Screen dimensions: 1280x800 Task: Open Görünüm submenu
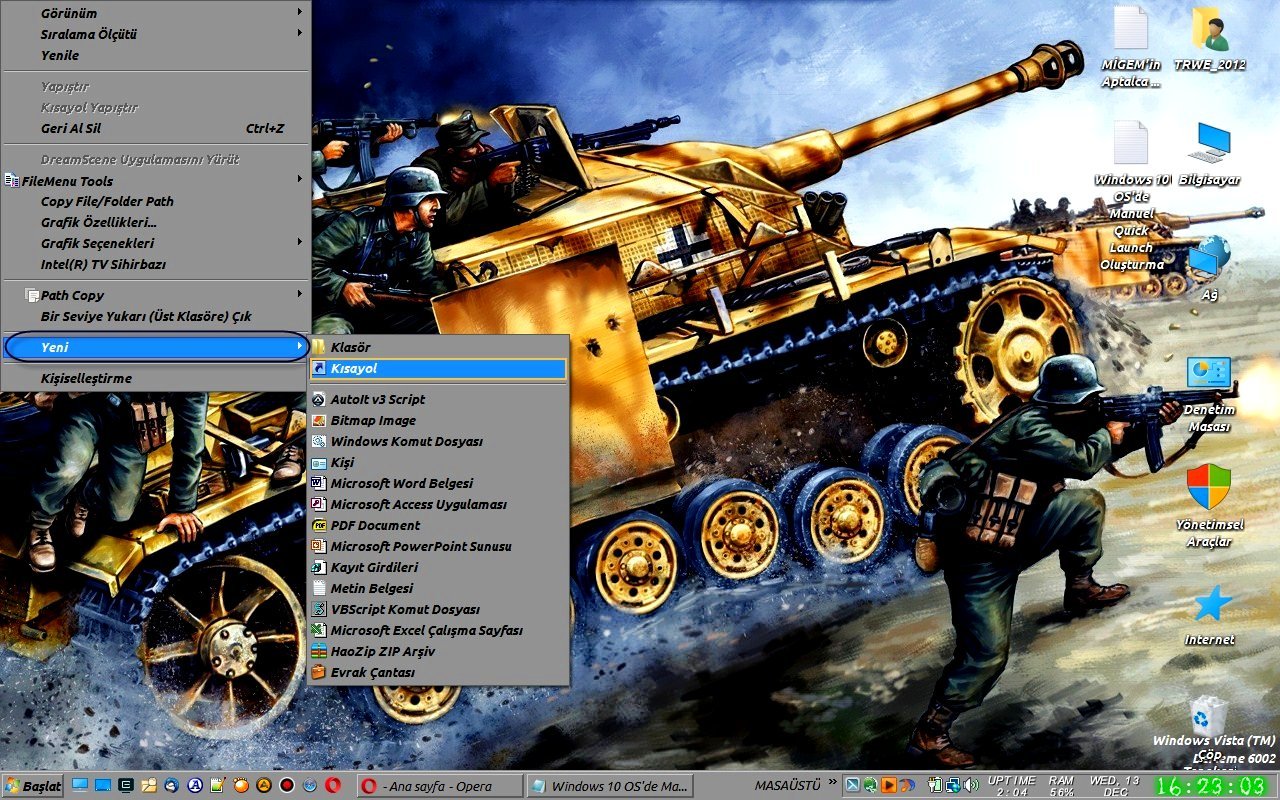(x=156, y=13)
